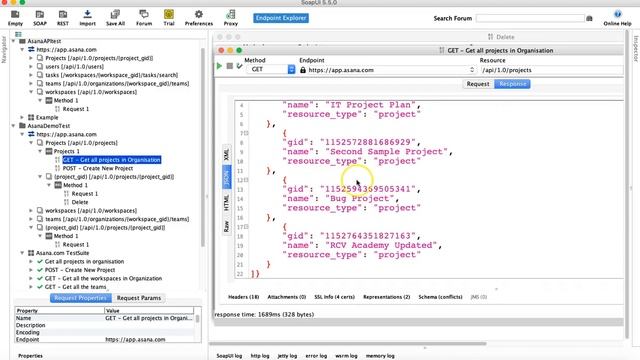Click the Save All toolbar icon
640x360 pixels.
coord(115,18)
